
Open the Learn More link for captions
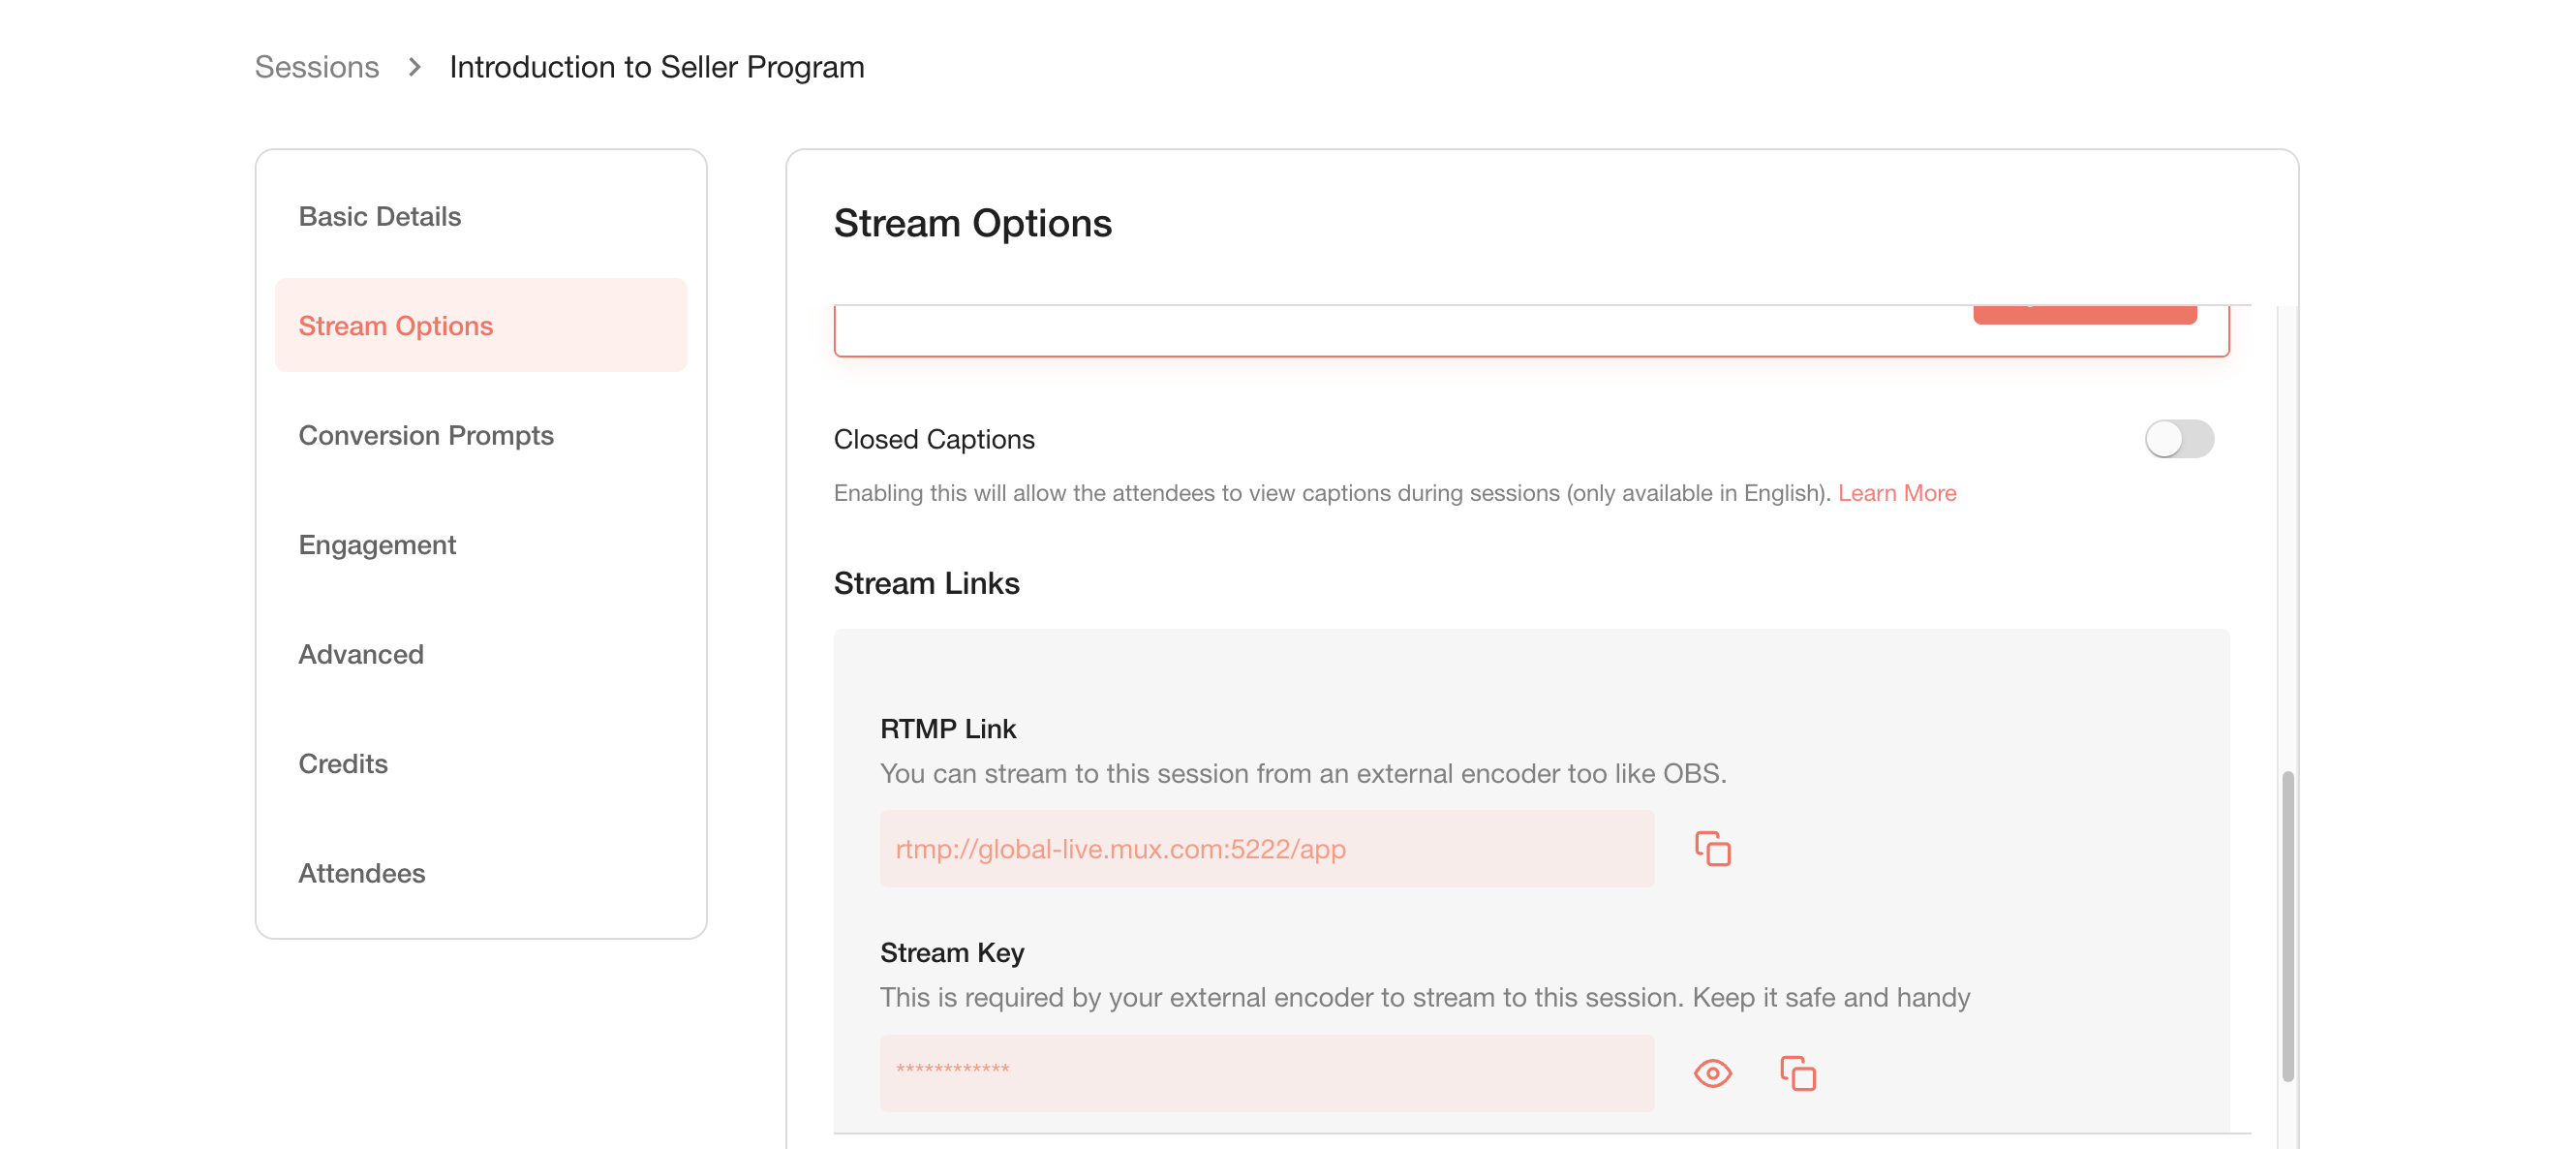(1896, 493)
